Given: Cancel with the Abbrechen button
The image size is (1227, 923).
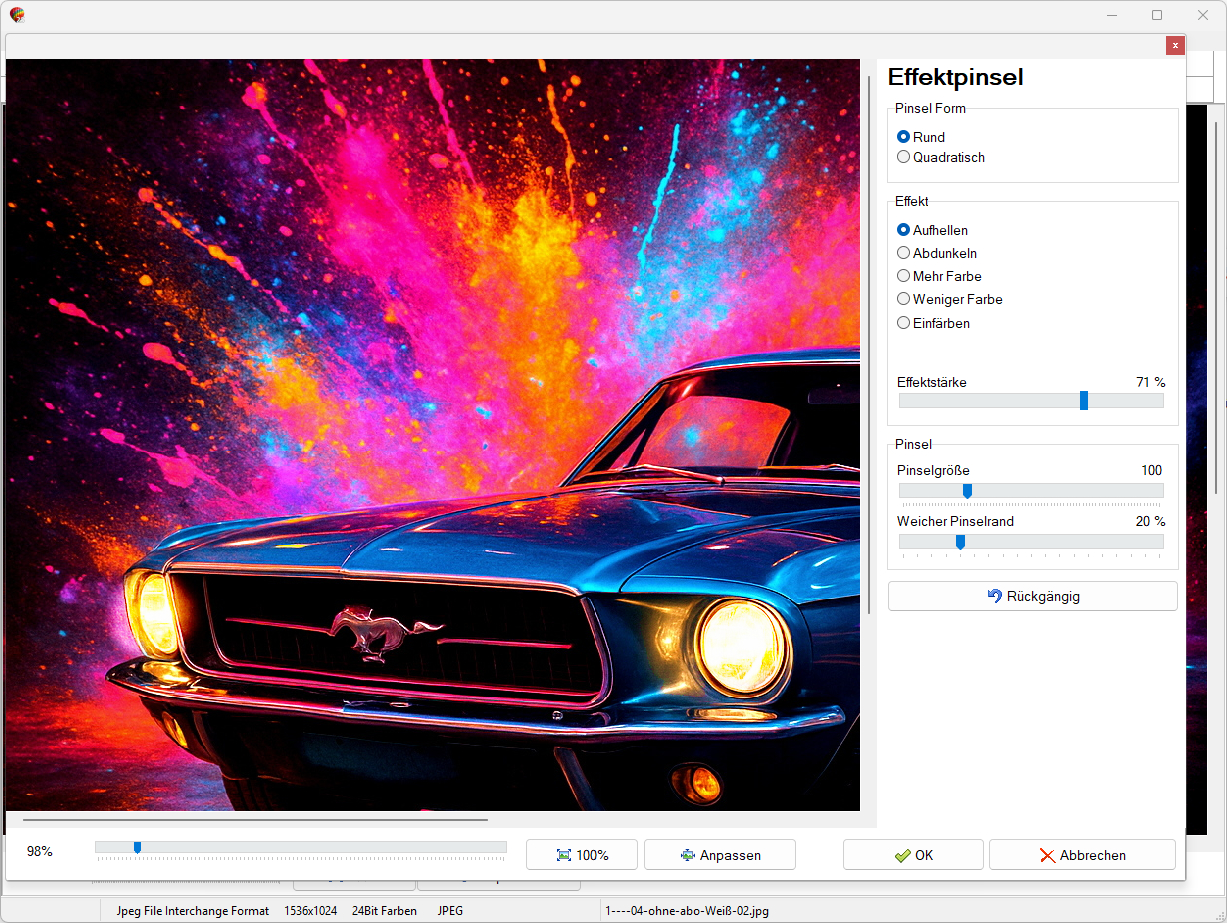Looking at the screenshot, I should 1082,855.
